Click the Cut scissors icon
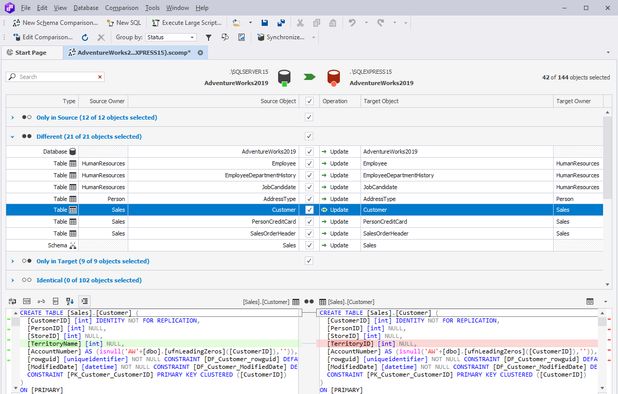Viewport: 618px width, 394px height. [x=300, y=23]
